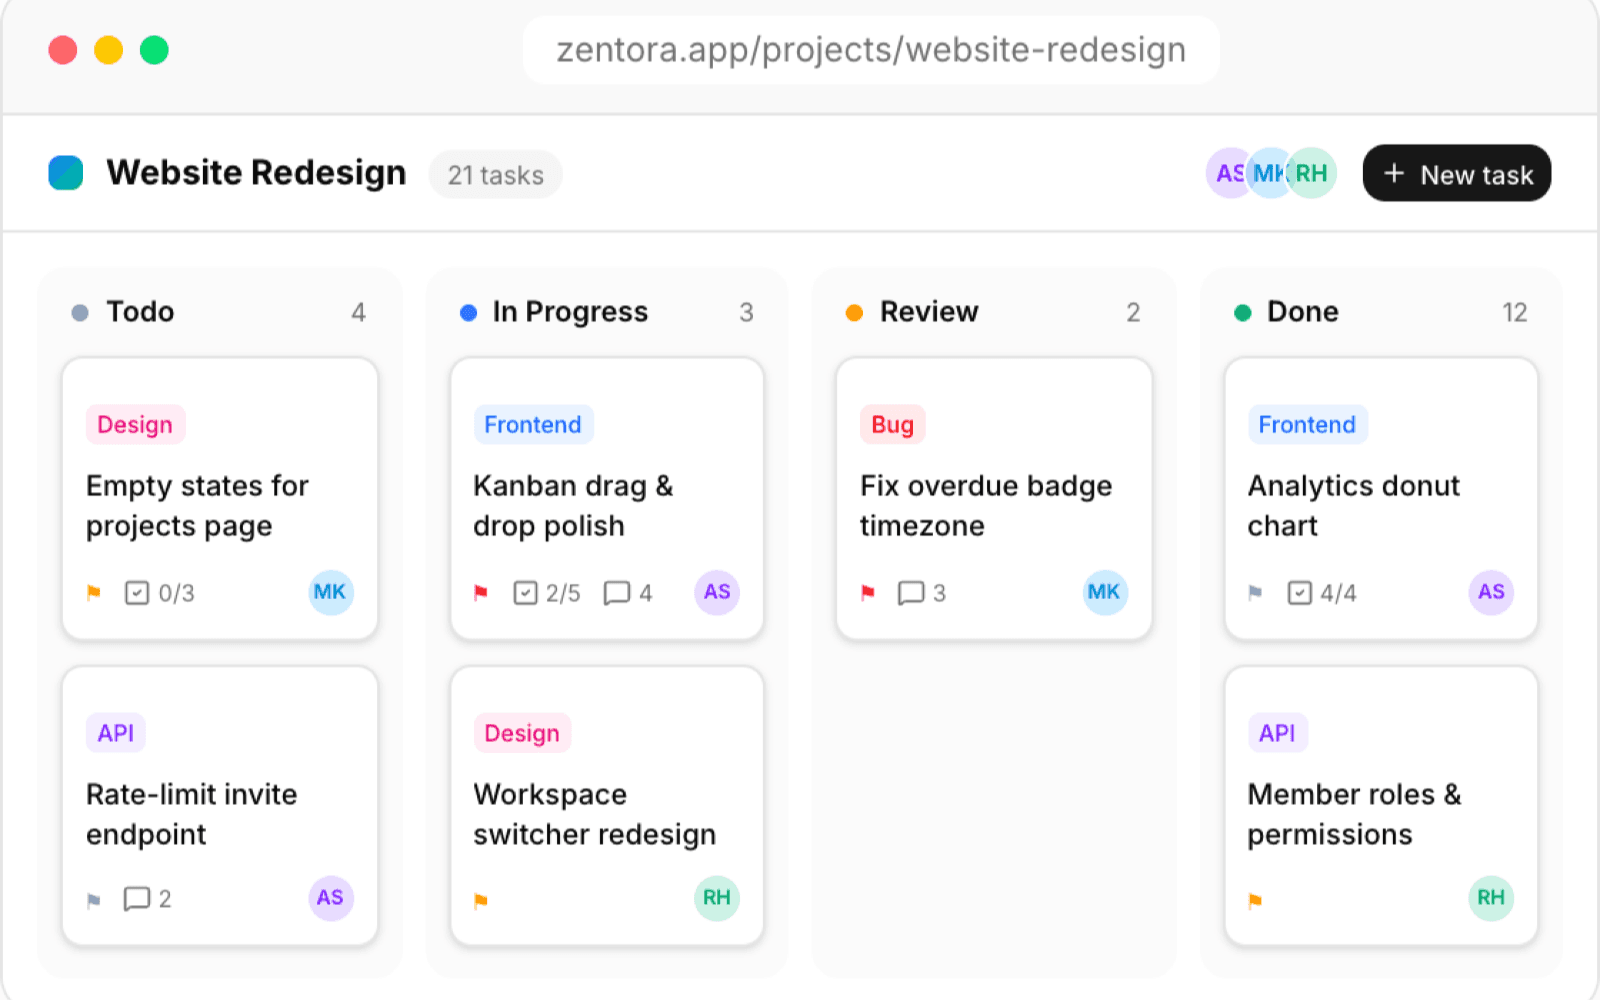Click RH avatar on Member roles card

[1491, 898]
